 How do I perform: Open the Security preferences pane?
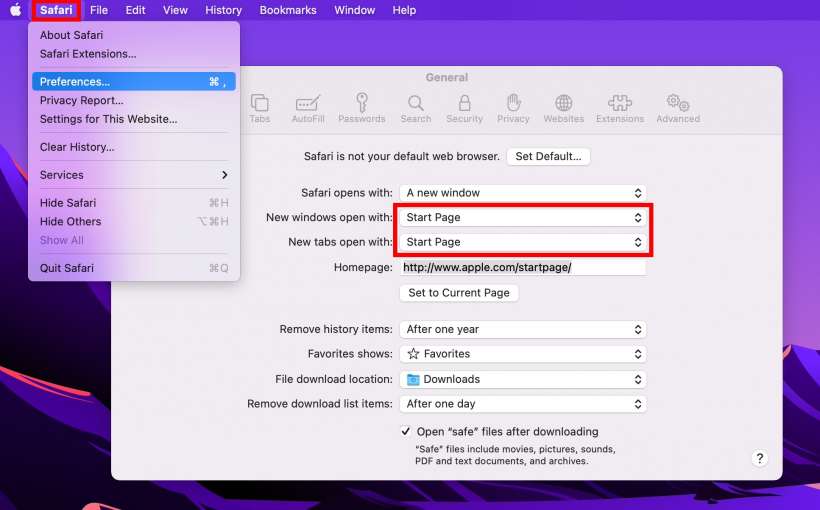(464, 109)
